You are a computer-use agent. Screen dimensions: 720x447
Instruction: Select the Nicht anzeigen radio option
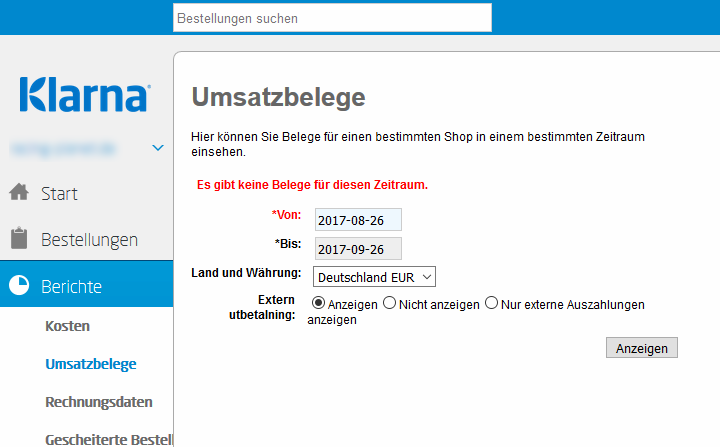[390, 303]
